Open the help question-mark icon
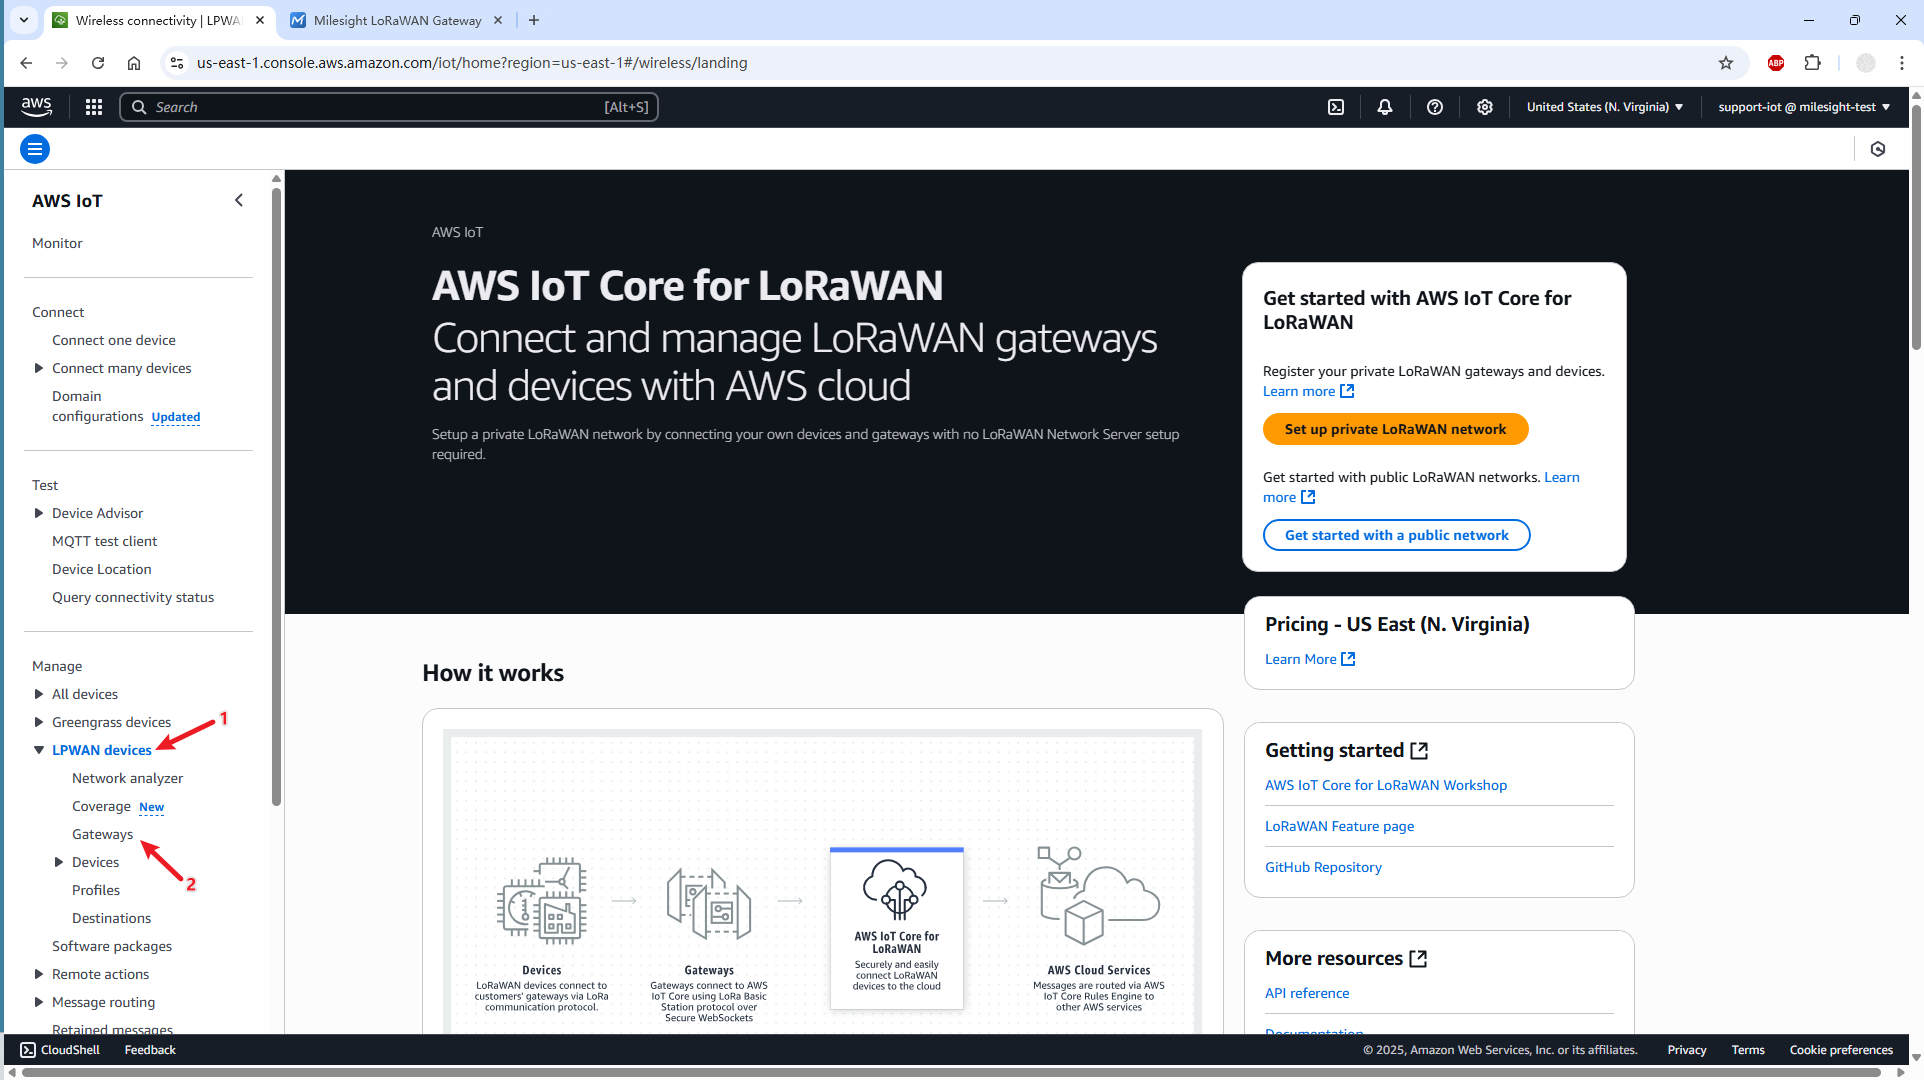1924x1080 pixels. pyautogui.click(x=1435, y=107)
